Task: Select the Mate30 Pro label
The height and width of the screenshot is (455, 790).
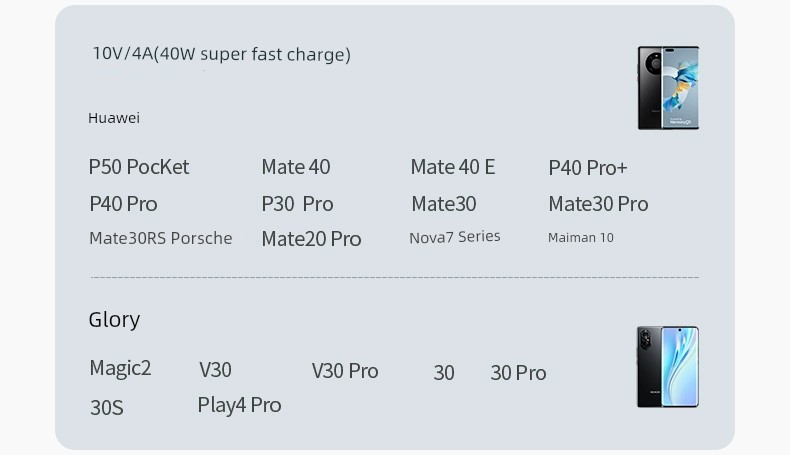Action: (598, 204)
